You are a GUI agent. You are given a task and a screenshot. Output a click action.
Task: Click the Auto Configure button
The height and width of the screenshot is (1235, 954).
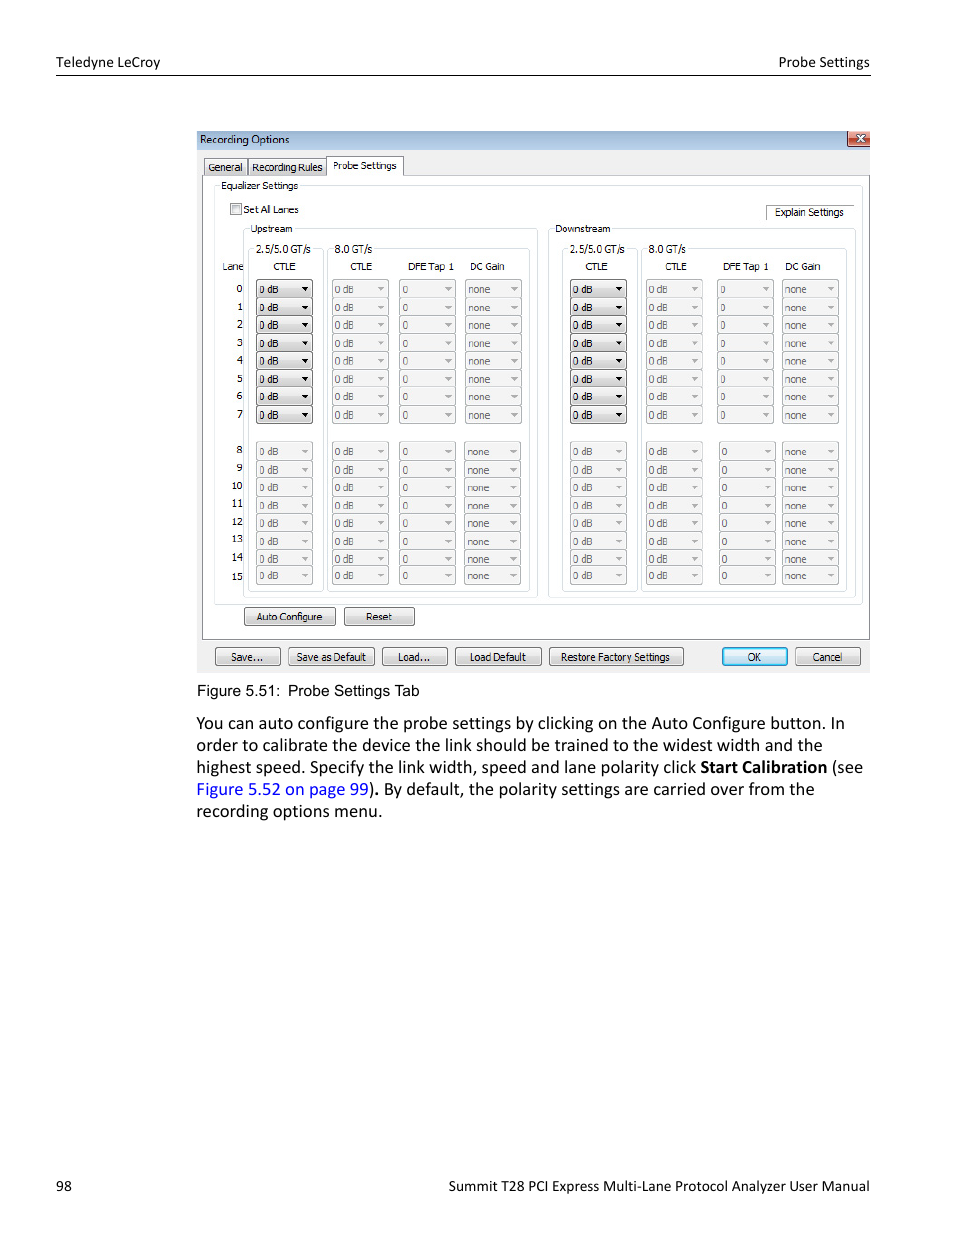click(289, 616)
